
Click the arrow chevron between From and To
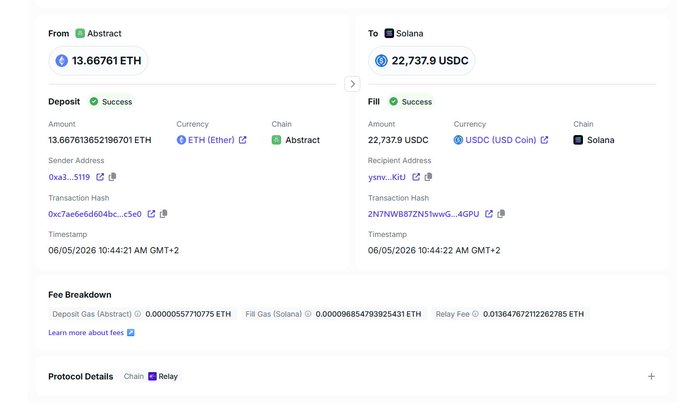click(x=352, y=84)
